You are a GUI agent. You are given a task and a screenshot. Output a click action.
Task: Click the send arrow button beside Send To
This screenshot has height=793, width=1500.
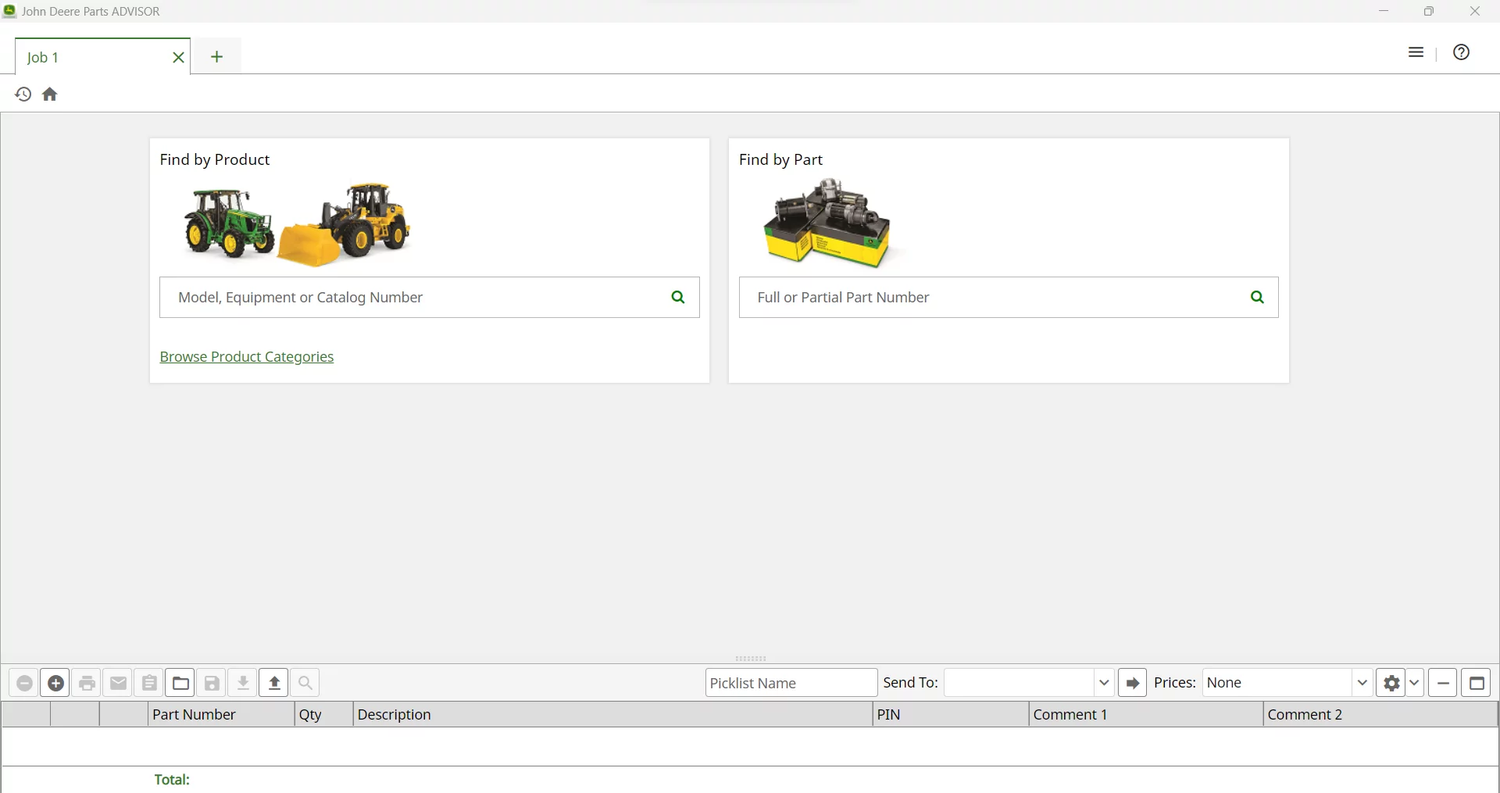coord(1132,683)
